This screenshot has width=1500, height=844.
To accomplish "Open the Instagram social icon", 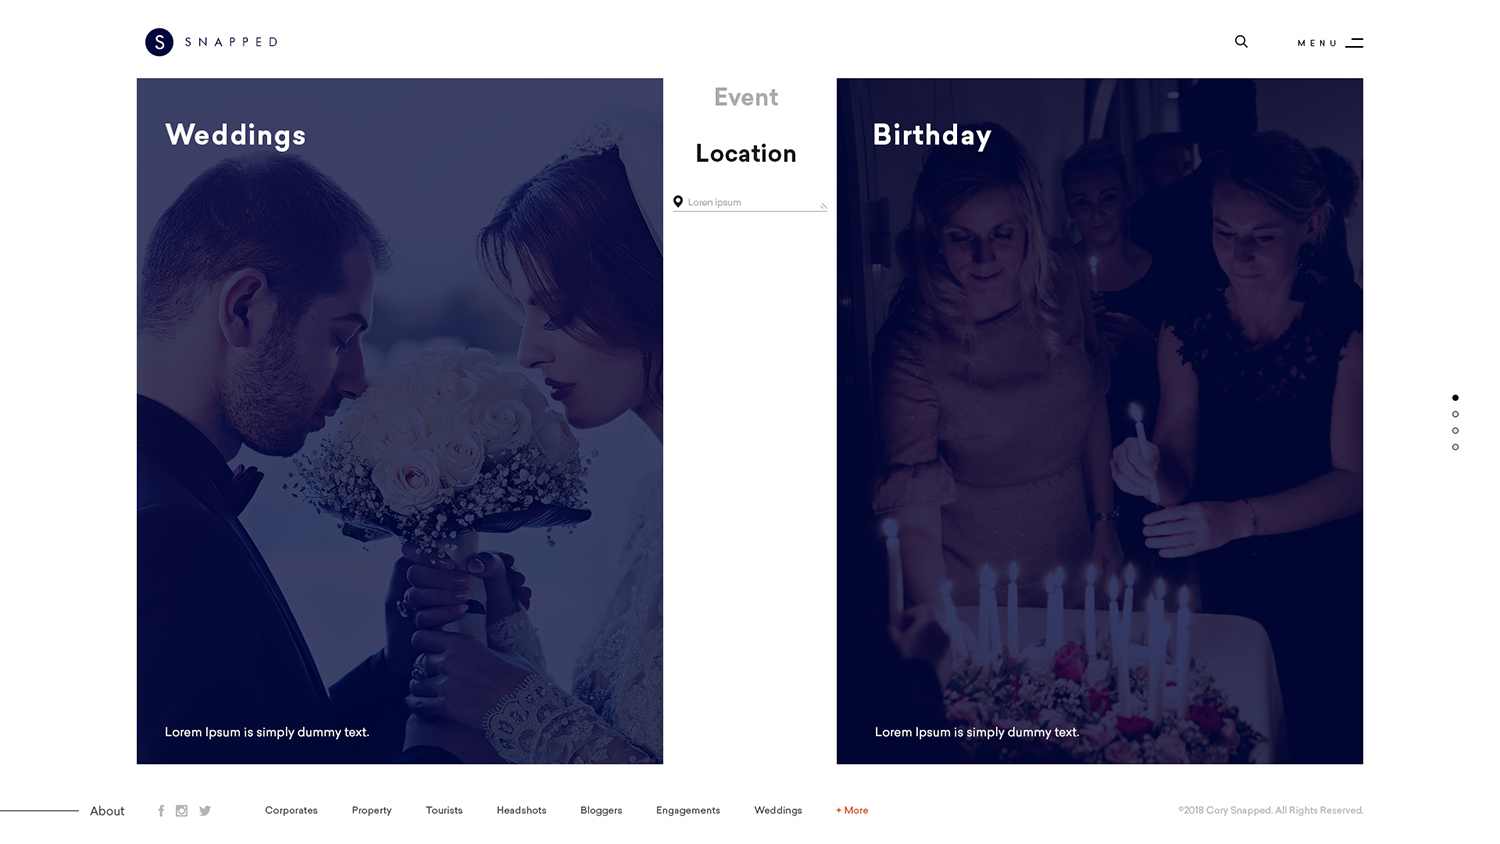I will point(182,811).
